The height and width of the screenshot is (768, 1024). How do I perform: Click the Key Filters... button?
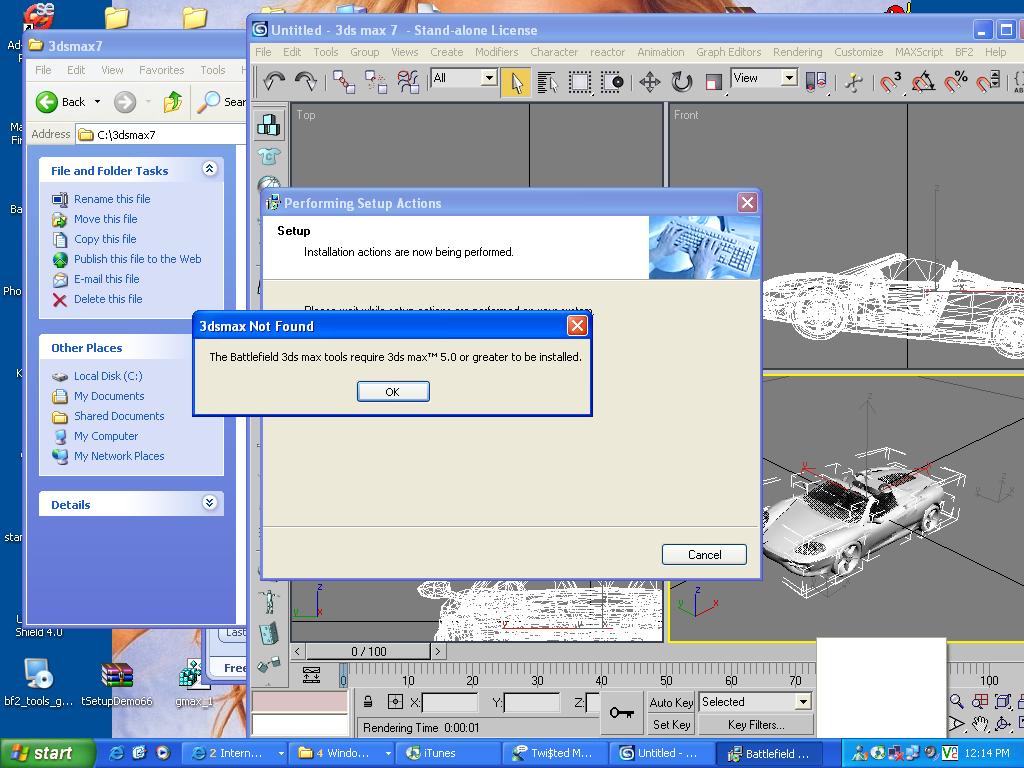coord(756,725)
